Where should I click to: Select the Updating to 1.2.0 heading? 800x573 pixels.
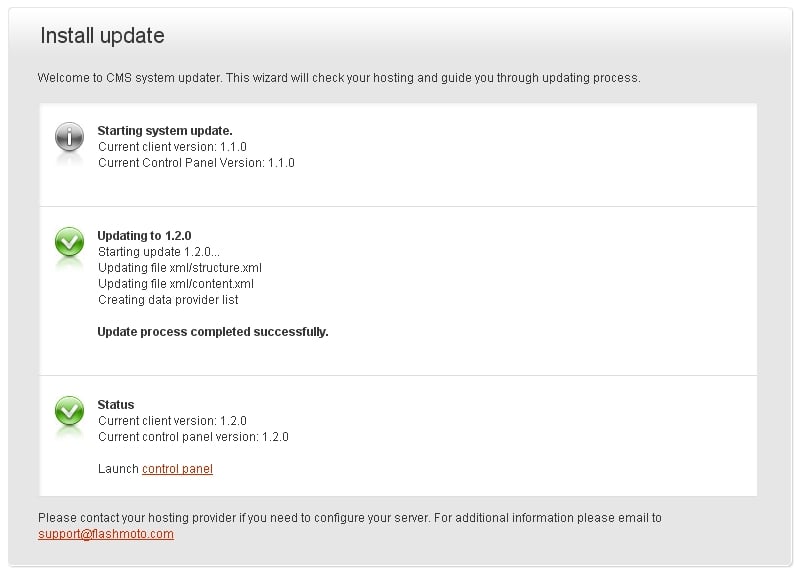click(144, 236)
